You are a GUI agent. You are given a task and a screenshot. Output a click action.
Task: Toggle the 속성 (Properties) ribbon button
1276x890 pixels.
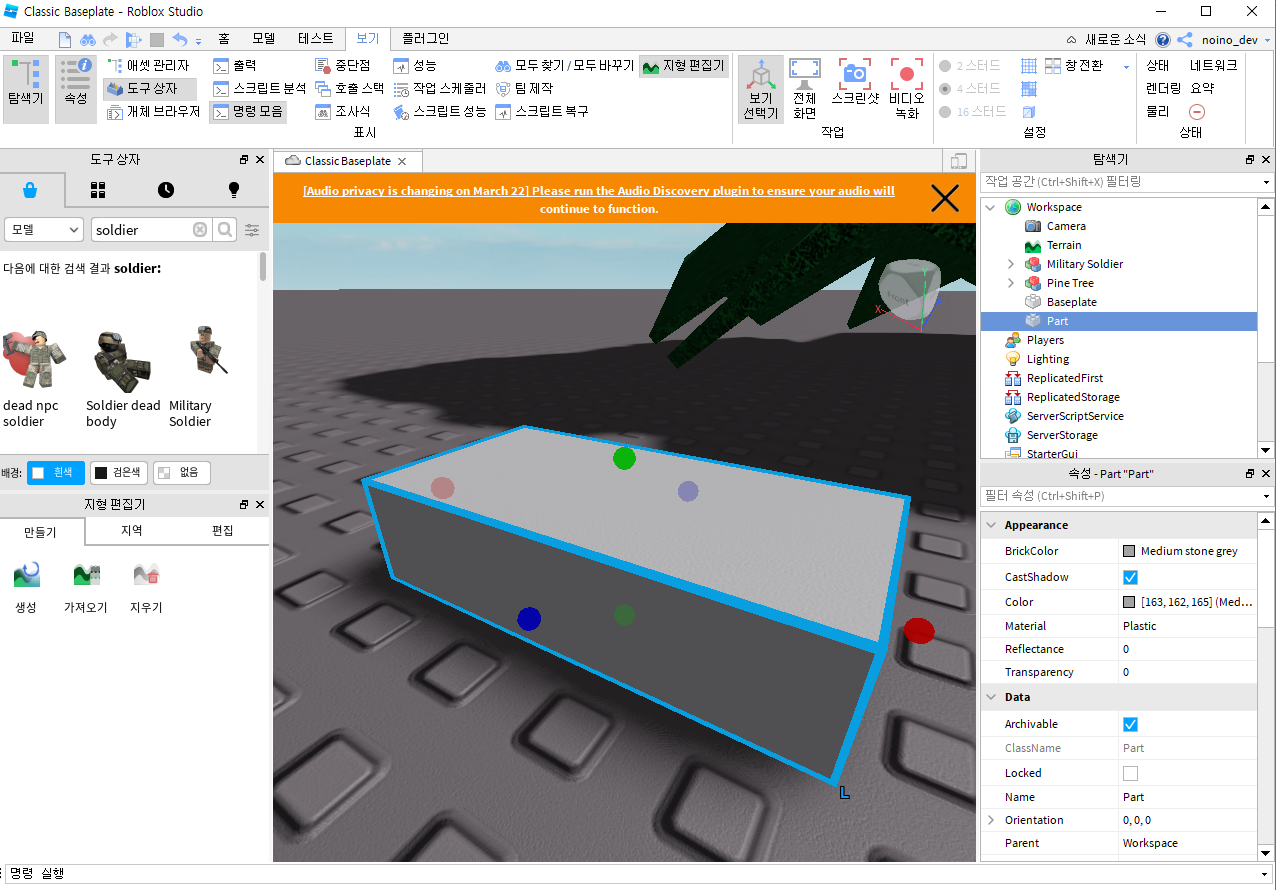click(76, 89)
